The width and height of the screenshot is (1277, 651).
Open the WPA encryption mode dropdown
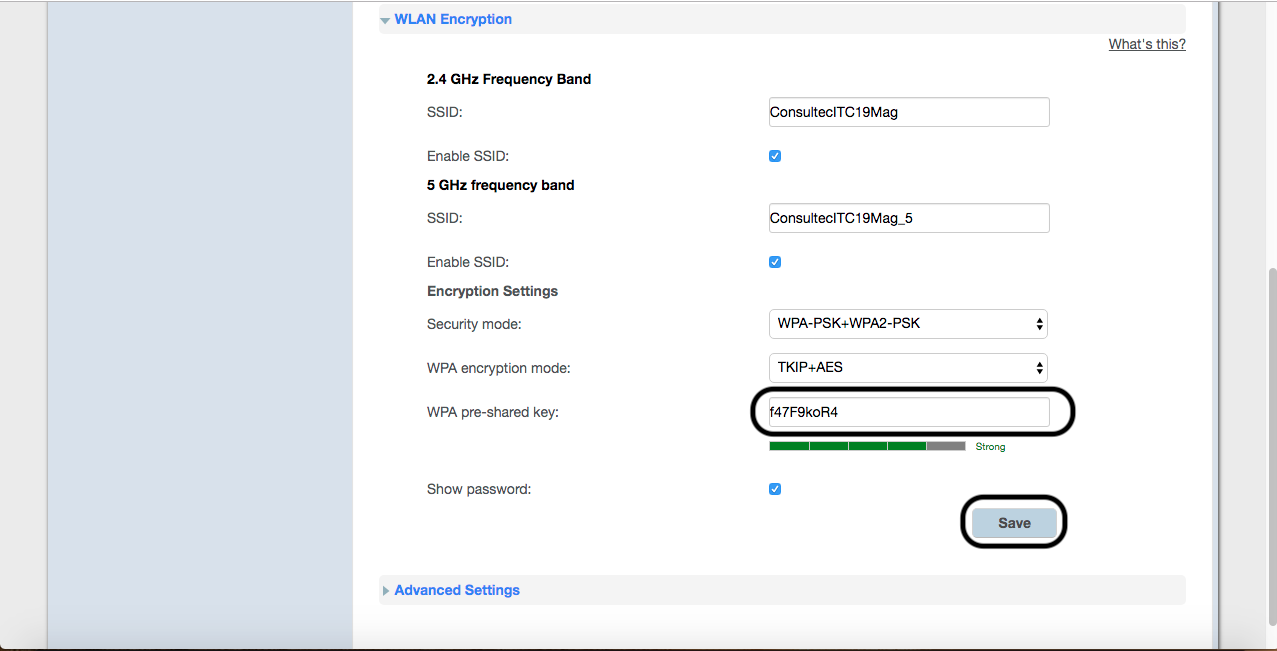tap(907, 367)
